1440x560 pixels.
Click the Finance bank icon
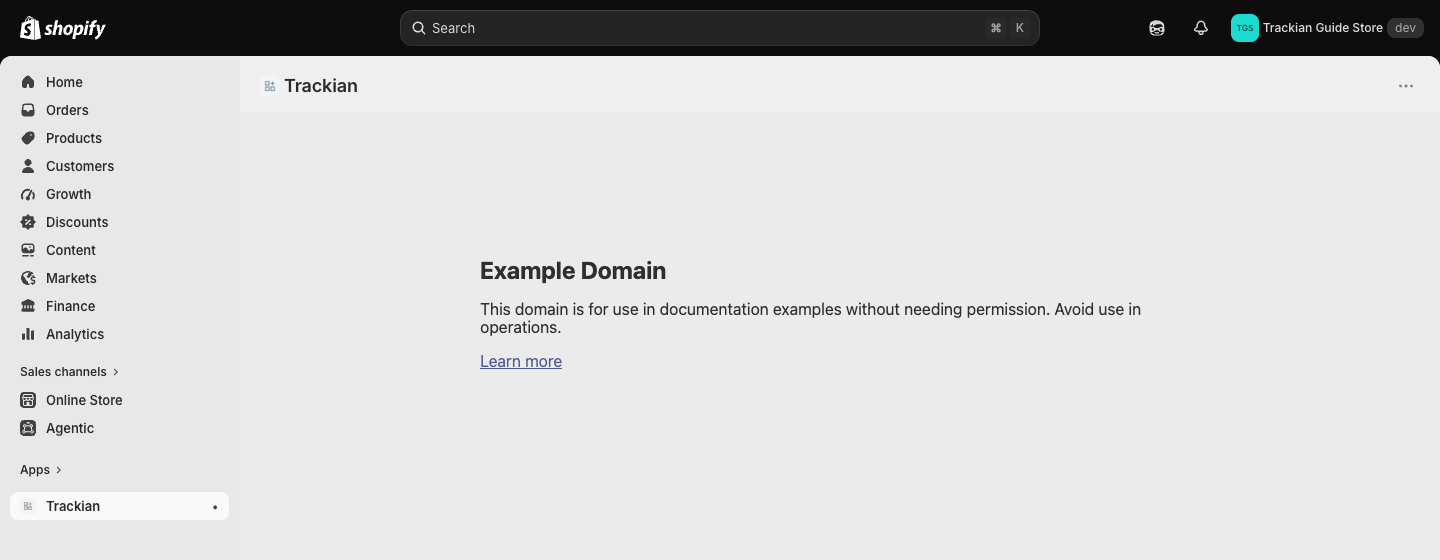tap(28, 306)
